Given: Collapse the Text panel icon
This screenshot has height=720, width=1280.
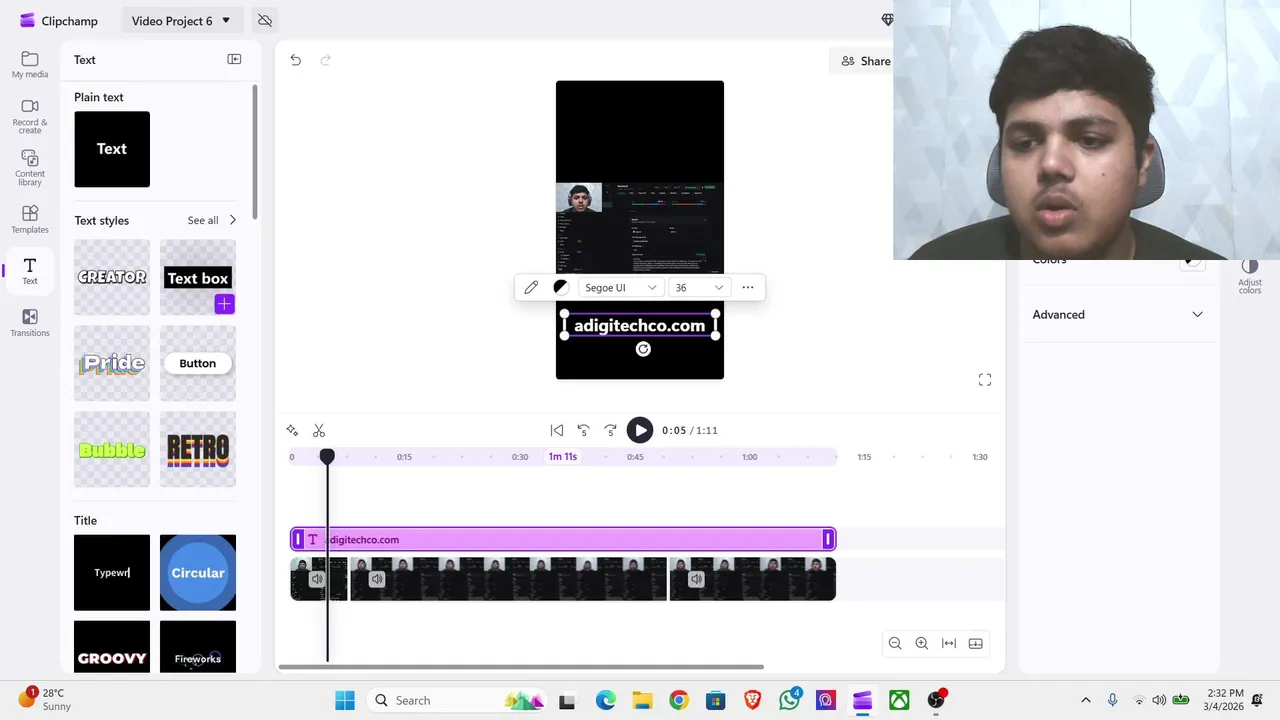Looking at the screenshot, I should tap(234, 60).
